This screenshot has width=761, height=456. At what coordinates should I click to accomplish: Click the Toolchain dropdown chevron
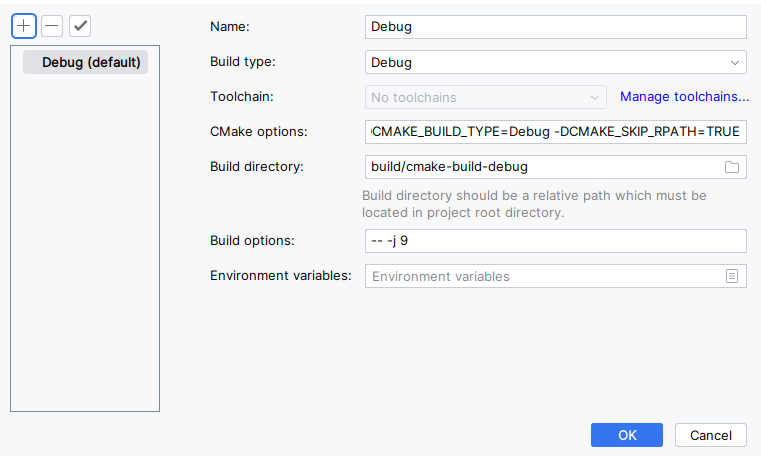pos(595,98)
